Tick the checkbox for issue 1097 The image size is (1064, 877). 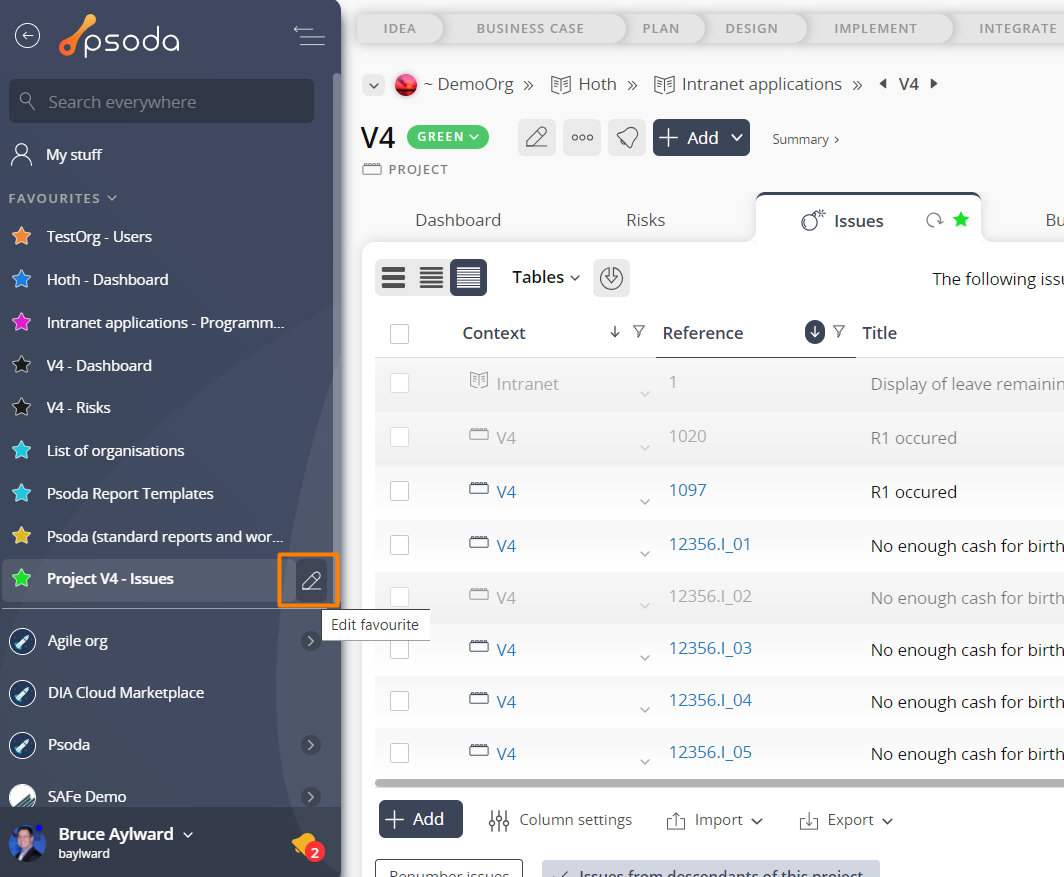400,491
